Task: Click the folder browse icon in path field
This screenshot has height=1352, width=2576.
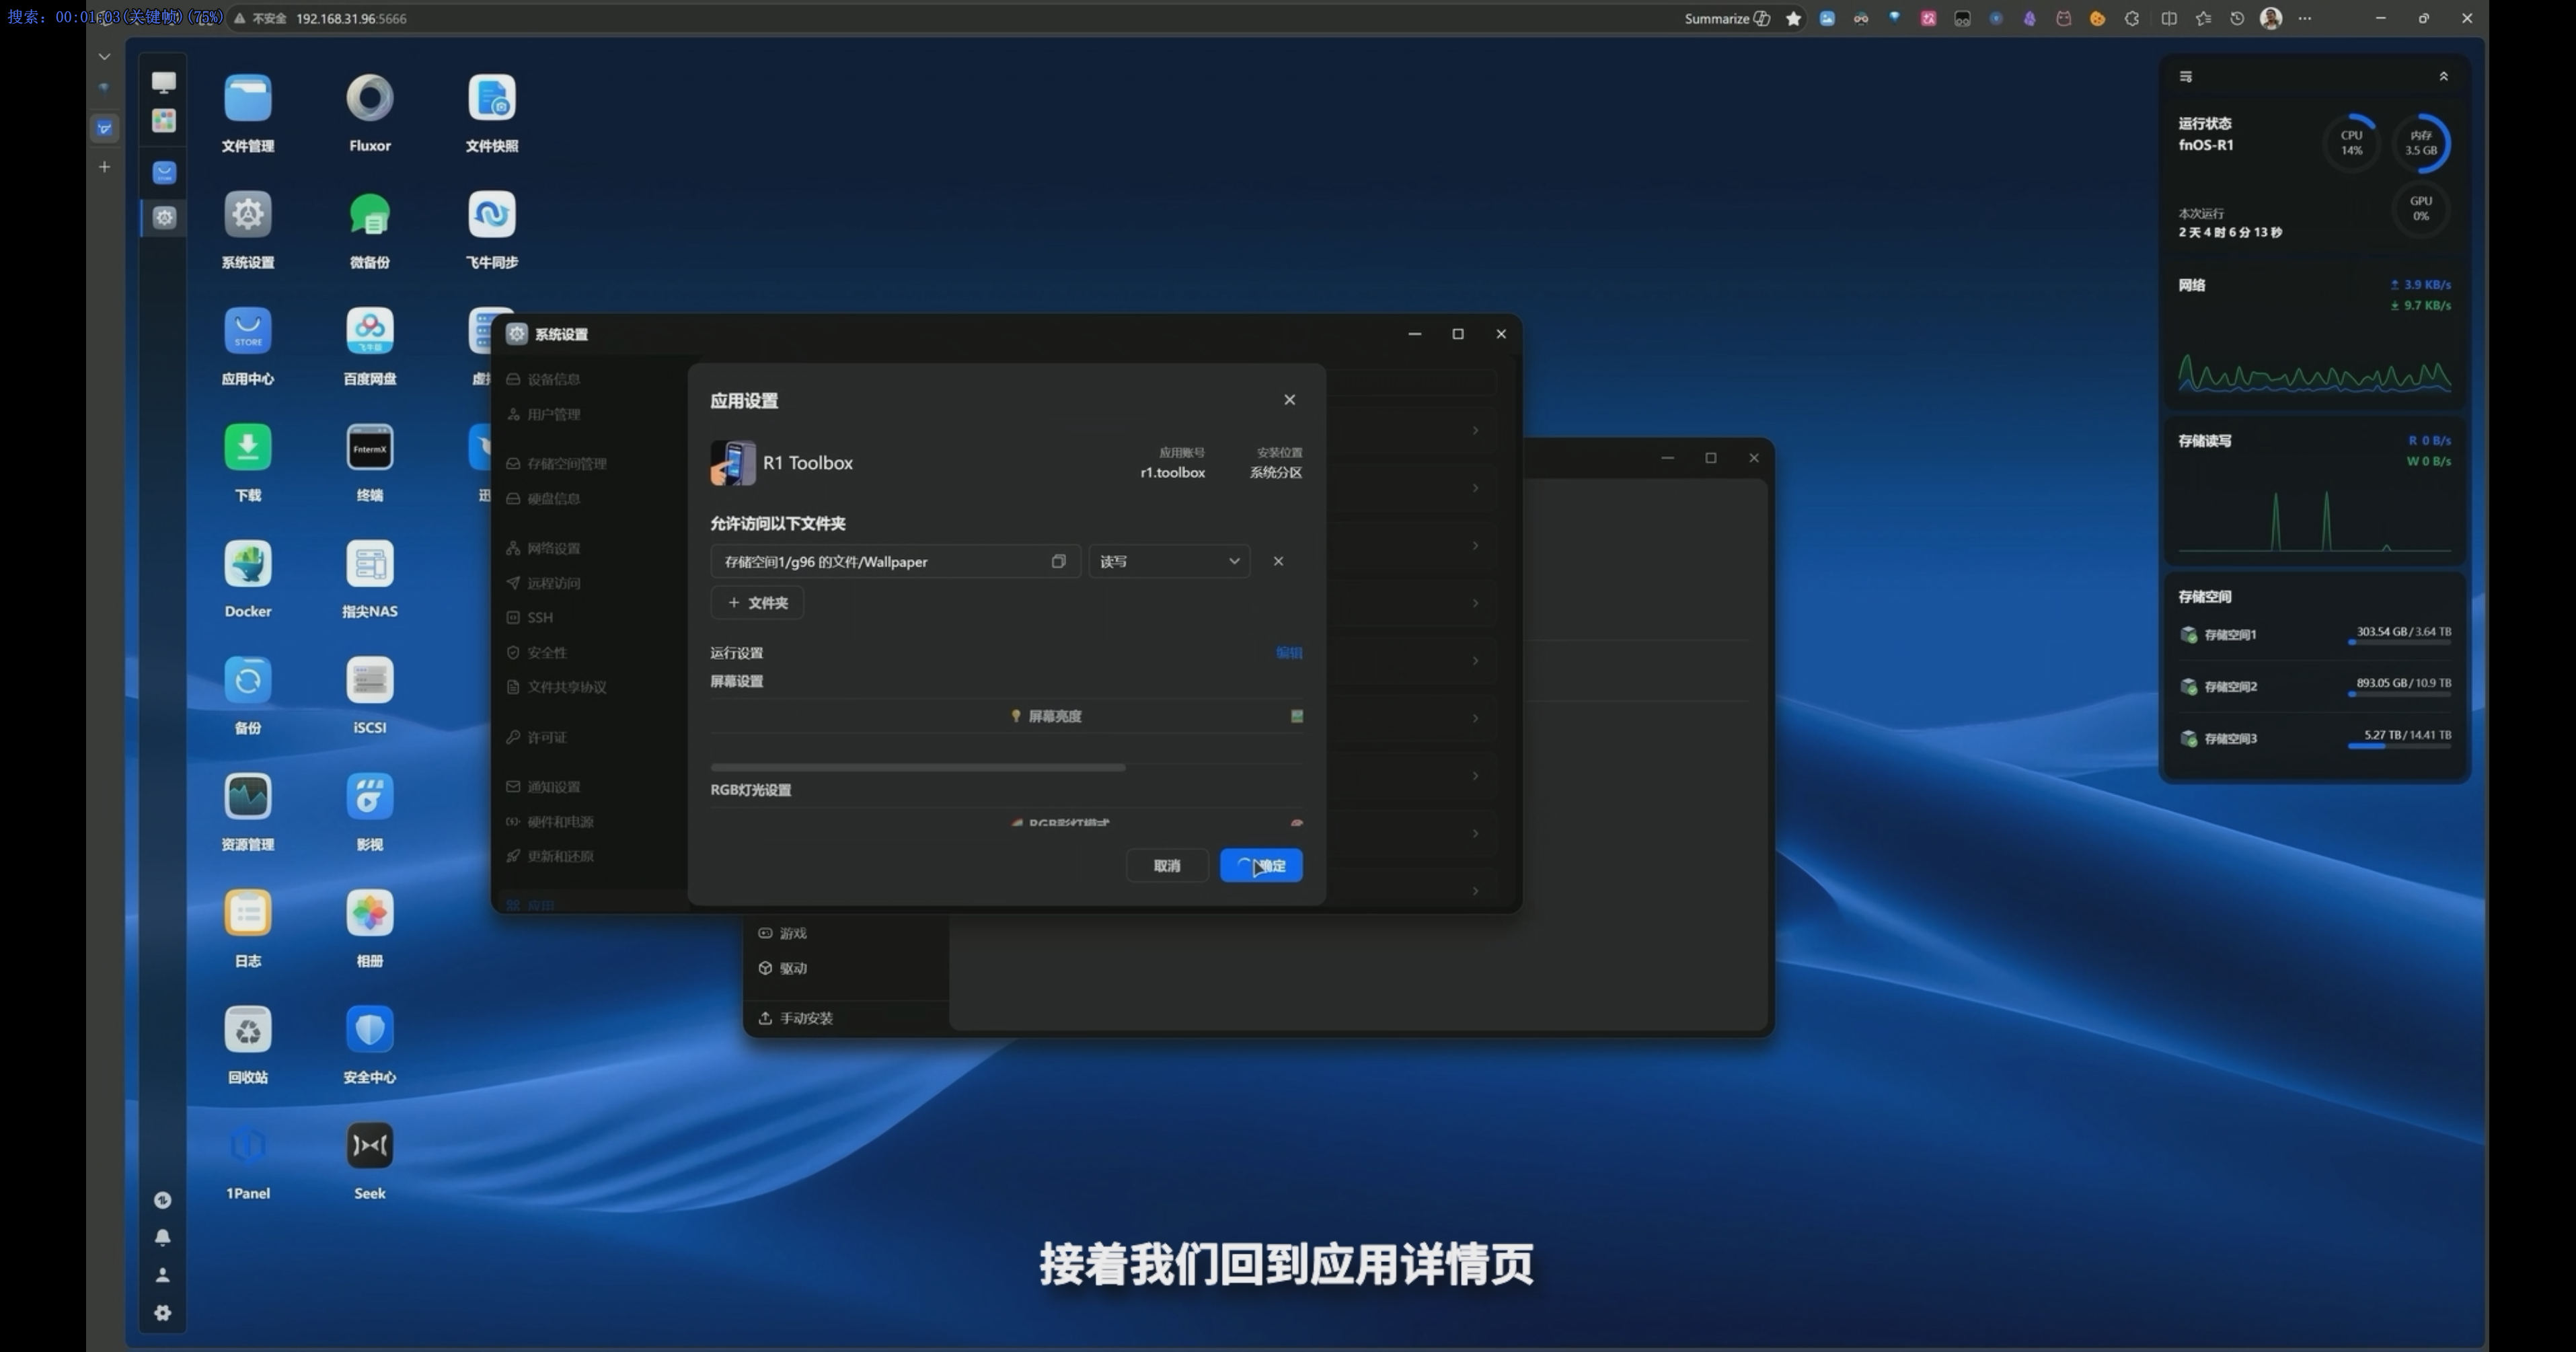Action: 1058,561
